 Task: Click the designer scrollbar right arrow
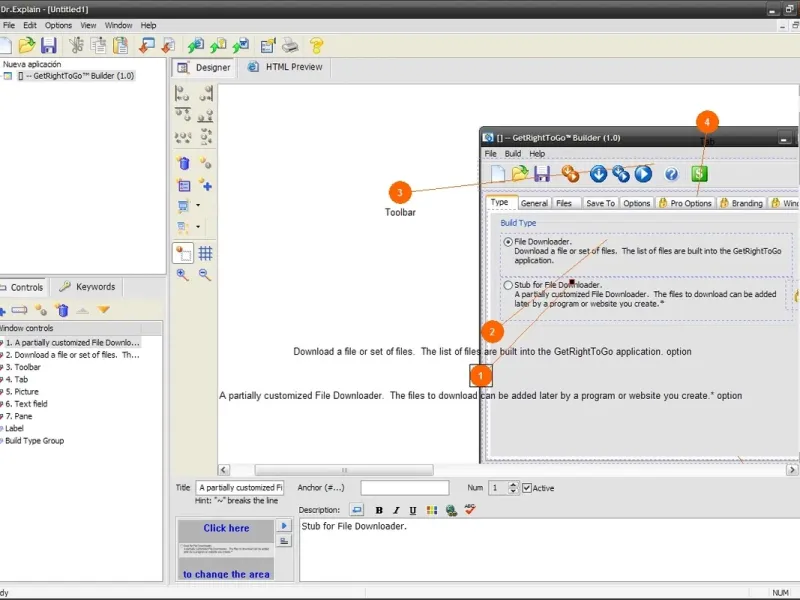pyautogui.click(x=792, y=470)
